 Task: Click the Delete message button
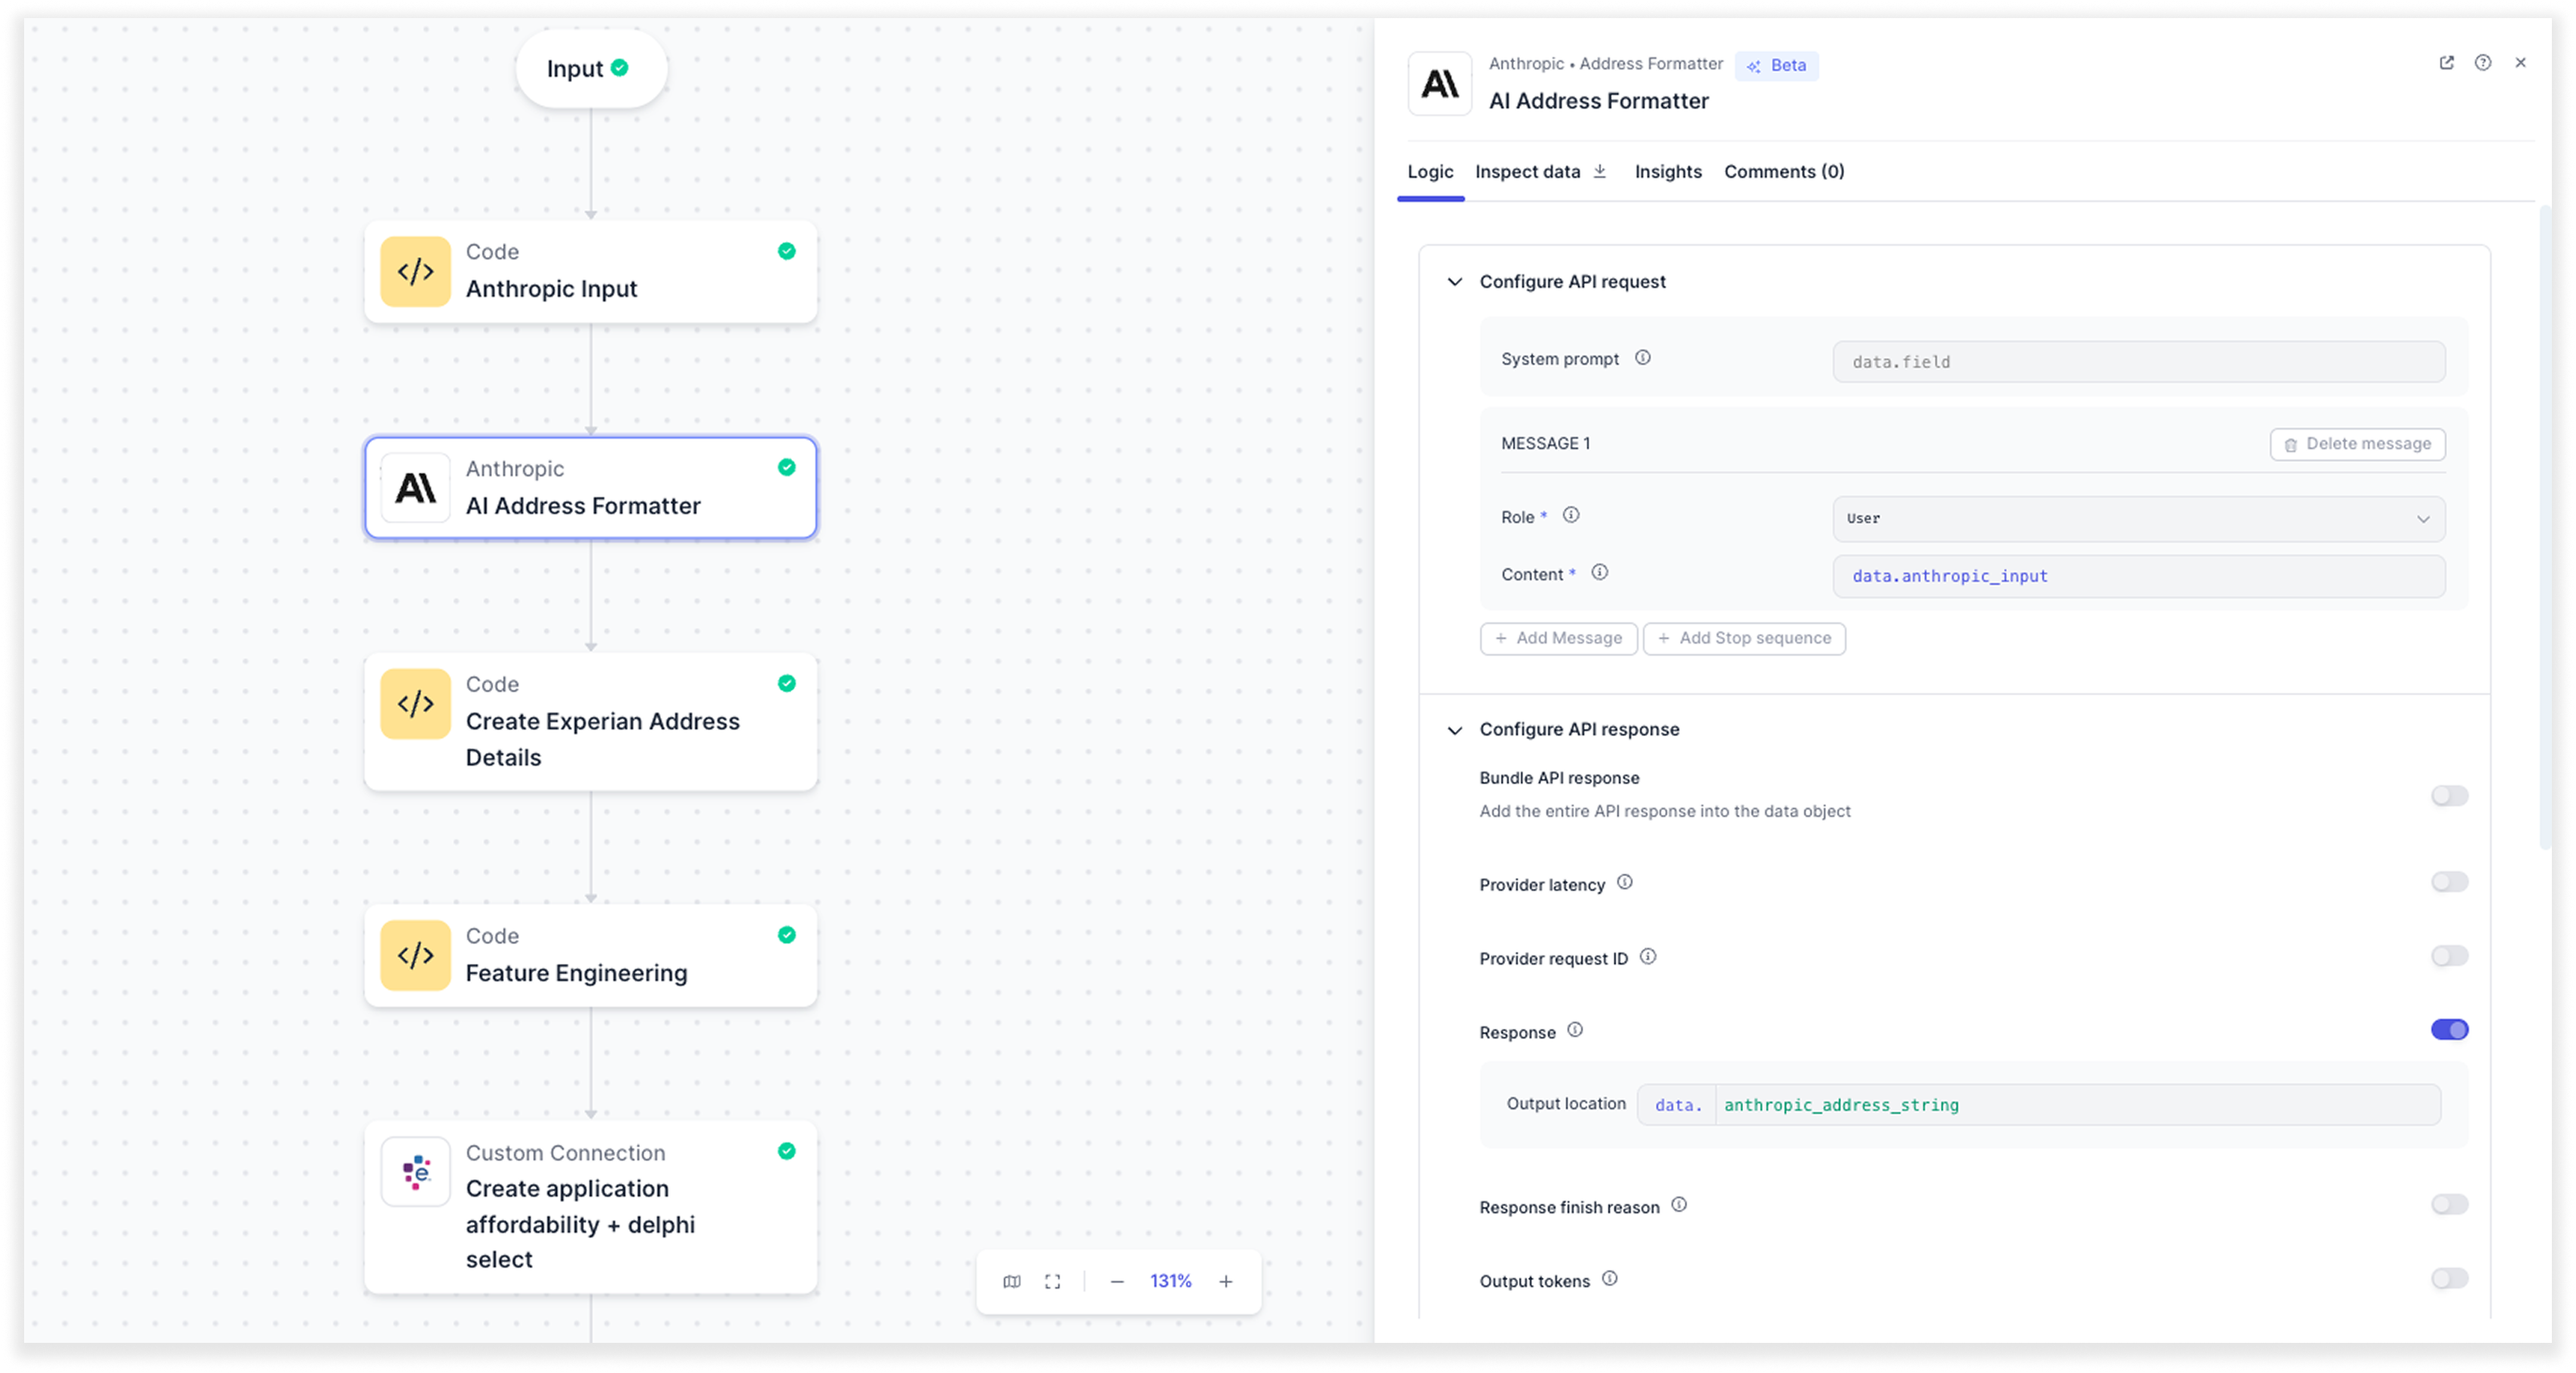2357,444
